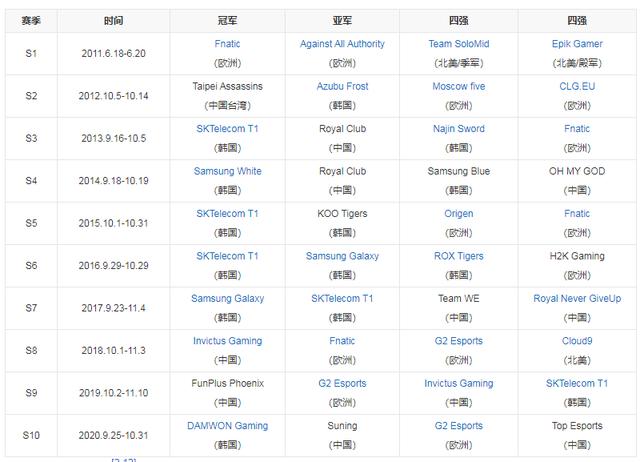Click the Top Esports team name
Screen dimensions: 640x462
tap(577, 426)
